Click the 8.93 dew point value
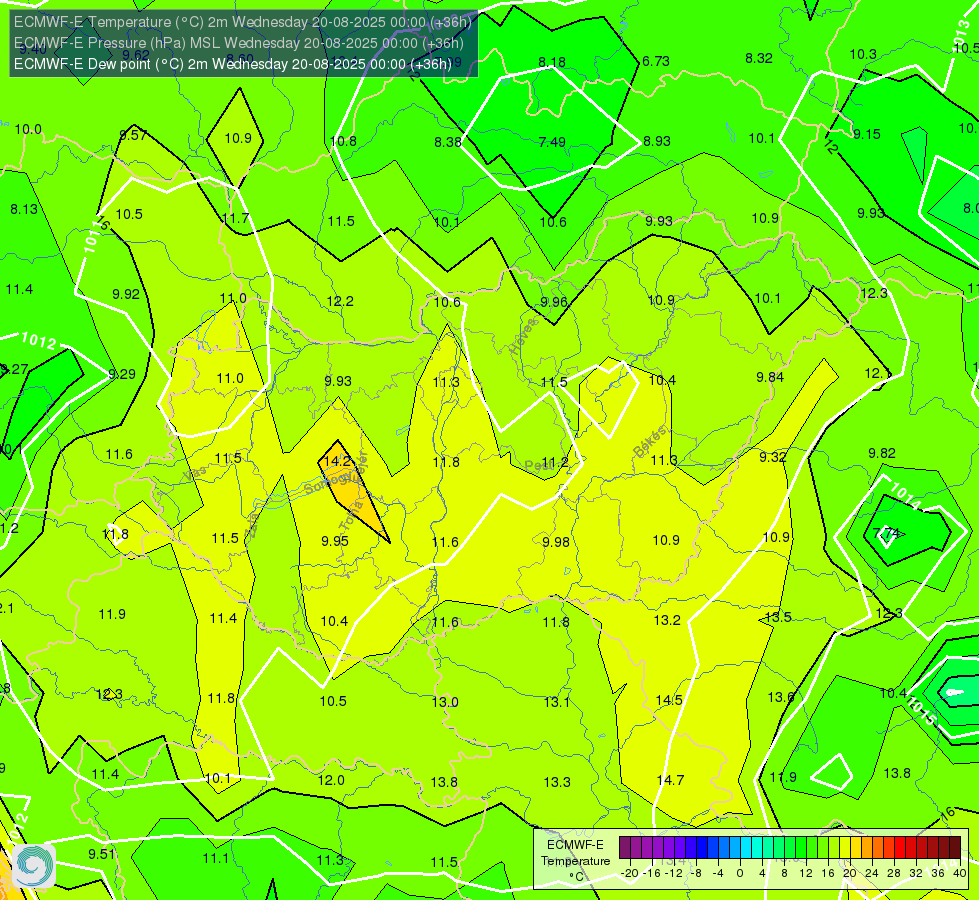 657,141
